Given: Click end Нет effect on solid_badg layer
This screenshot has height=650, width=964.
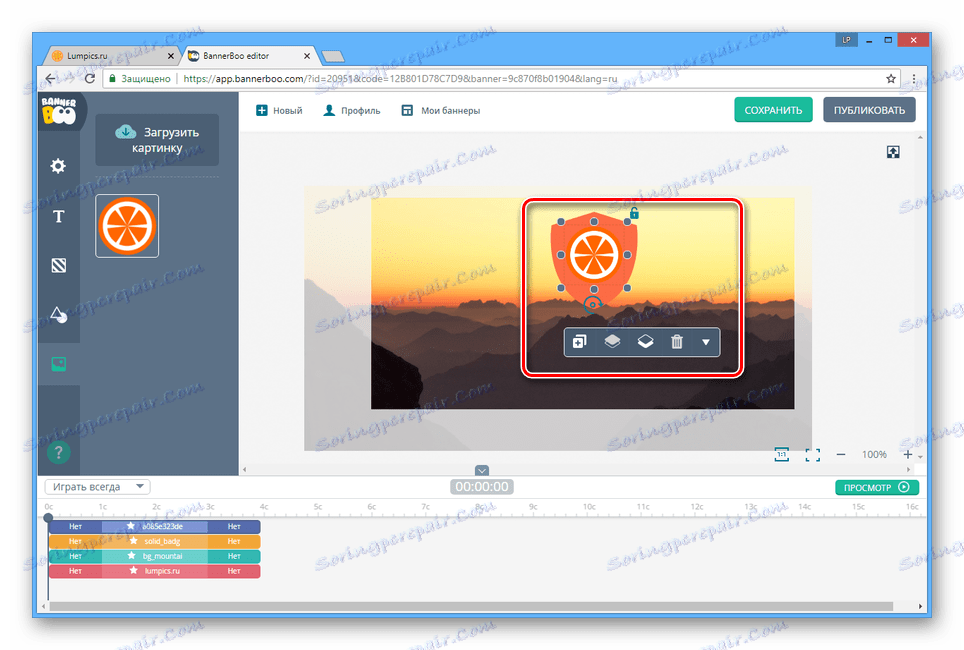Looking at the screenshot, I should tap(234, 541).
